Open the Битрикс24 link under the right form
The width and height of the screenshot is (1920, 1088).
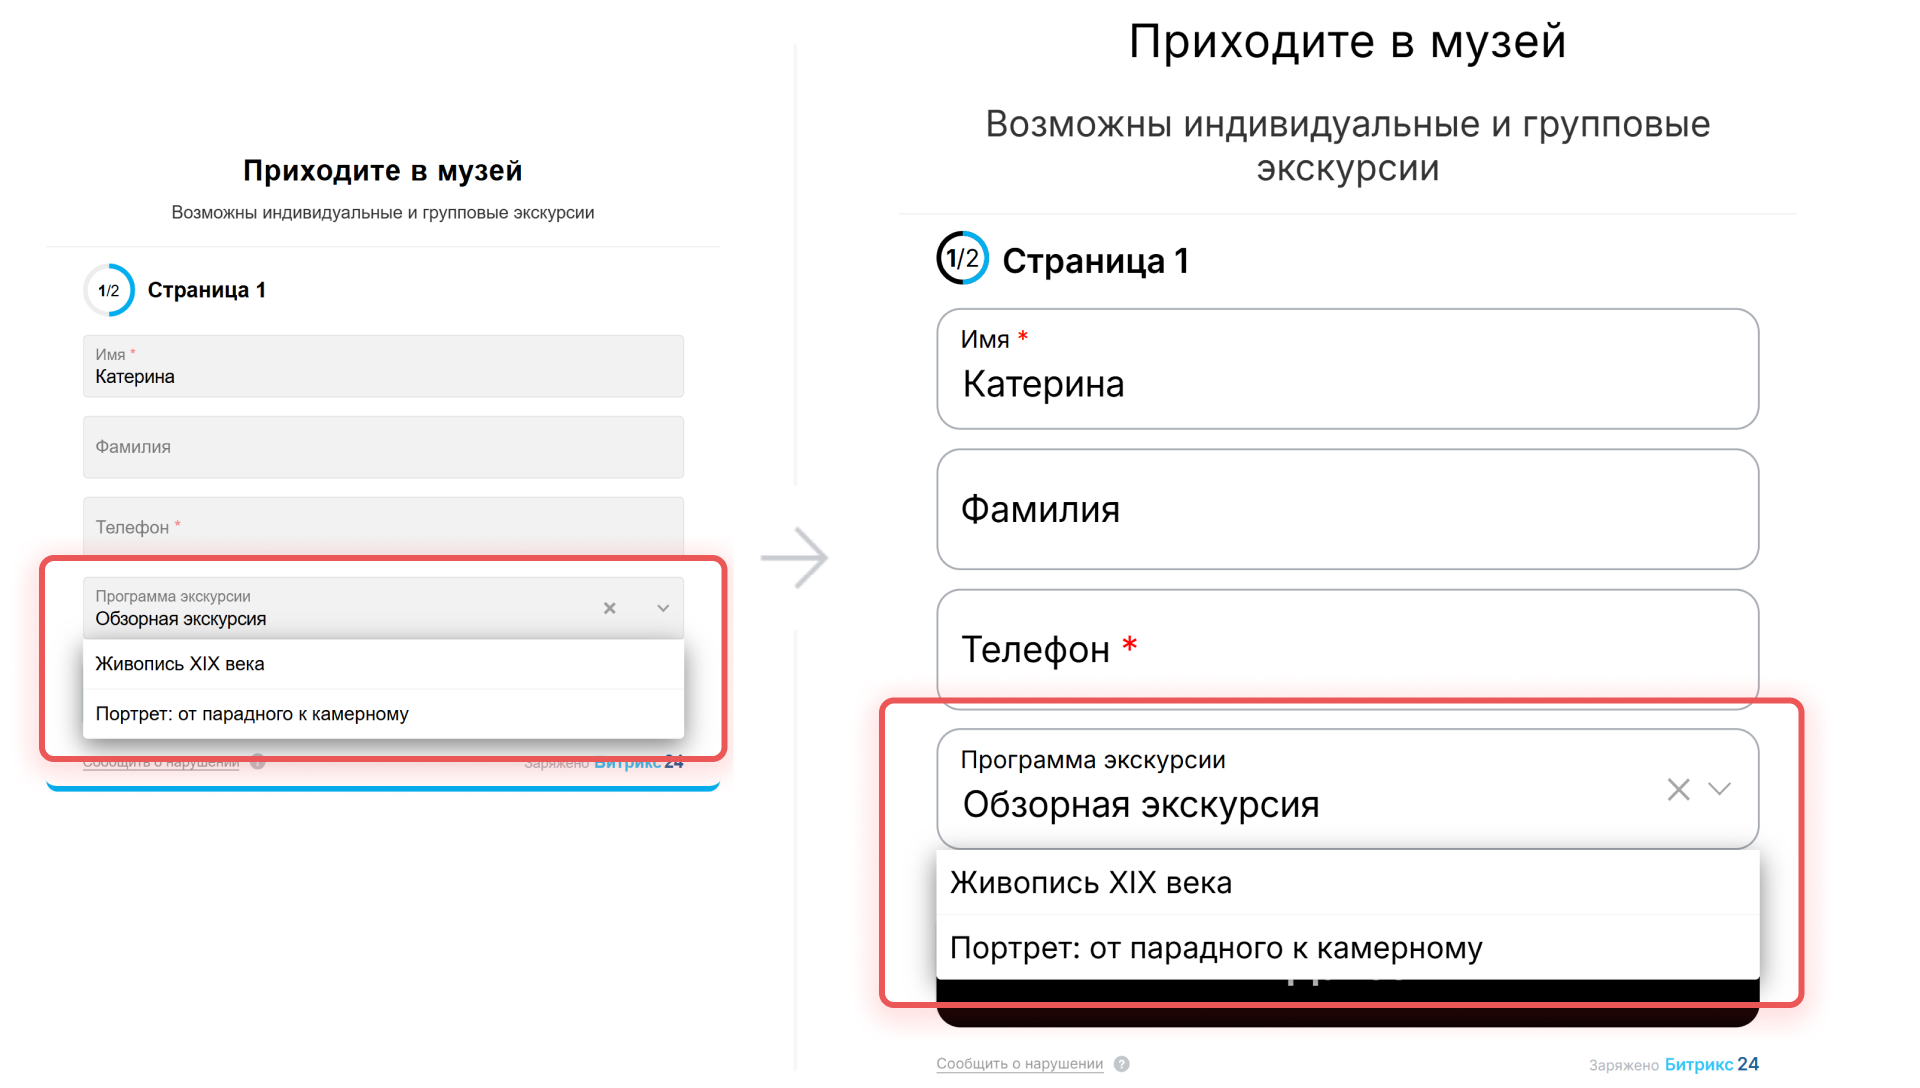pos(1710,1064)
